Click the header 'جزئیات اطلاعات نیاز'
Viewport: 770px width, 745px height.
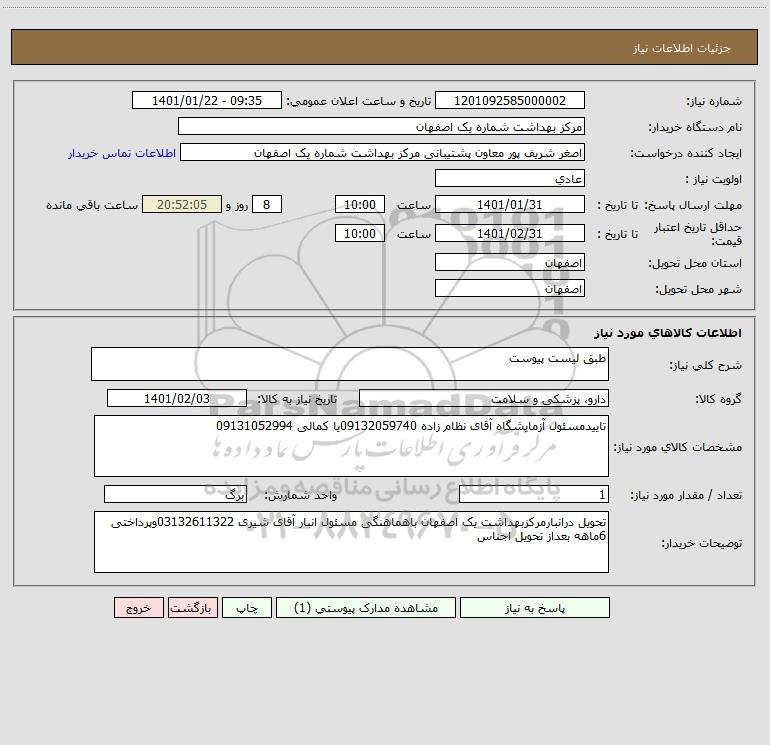(682, 48)
